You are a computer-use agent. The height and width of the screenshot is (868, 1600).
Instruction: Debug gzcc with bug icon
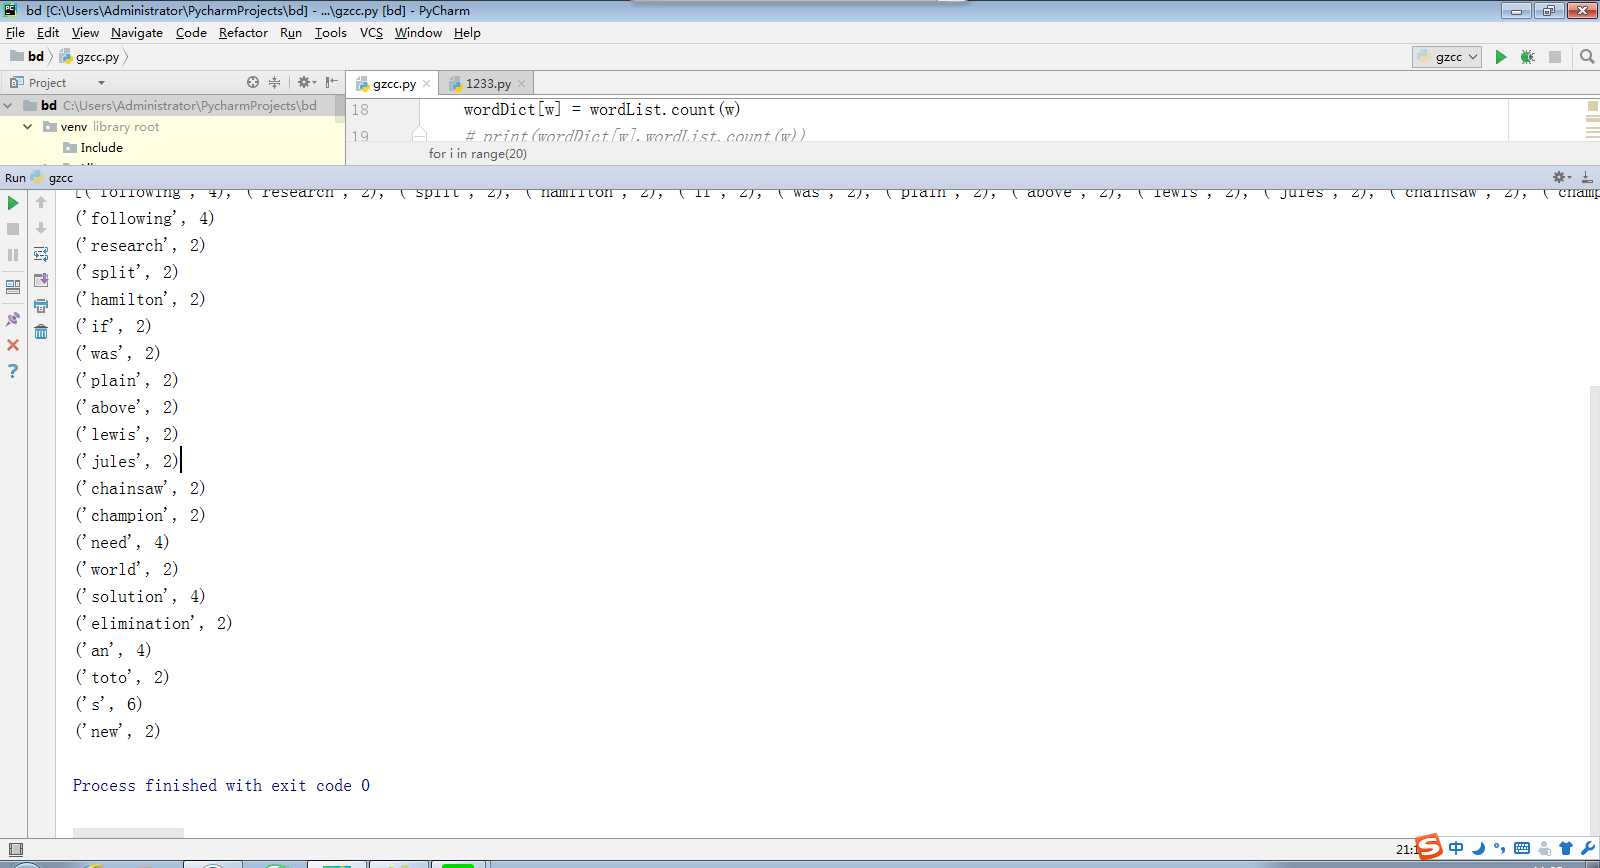tap(1527, 57)
